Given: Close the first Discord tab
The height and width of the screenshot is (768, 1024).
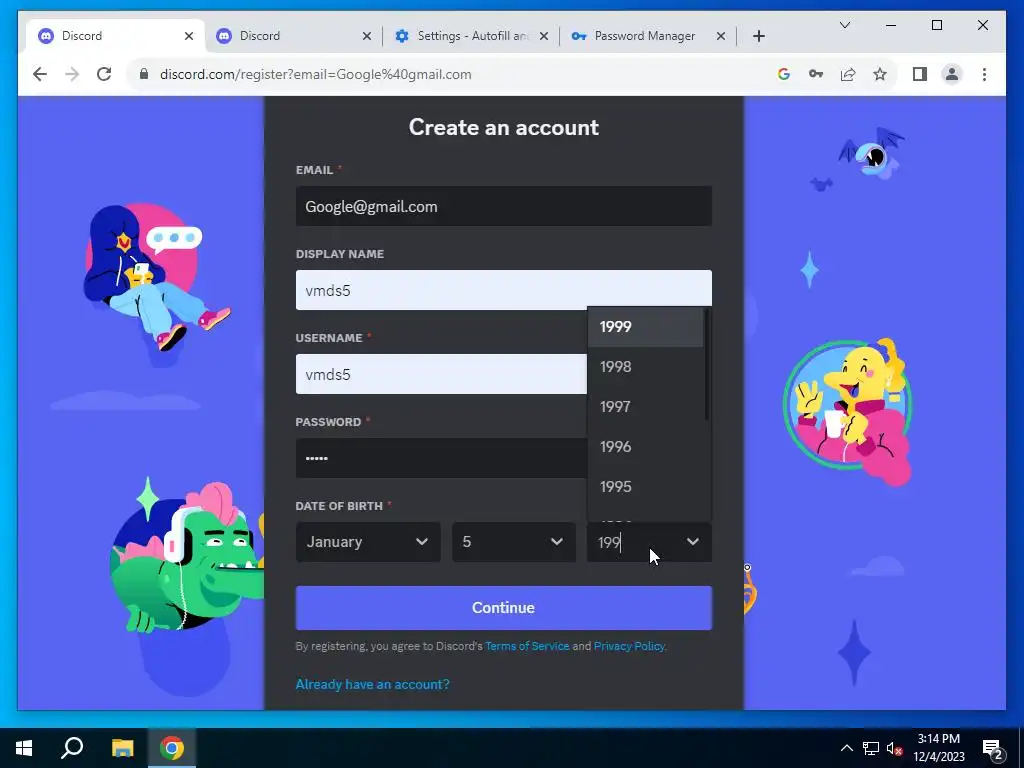Looking at the screenshot, I should (189, 36).
